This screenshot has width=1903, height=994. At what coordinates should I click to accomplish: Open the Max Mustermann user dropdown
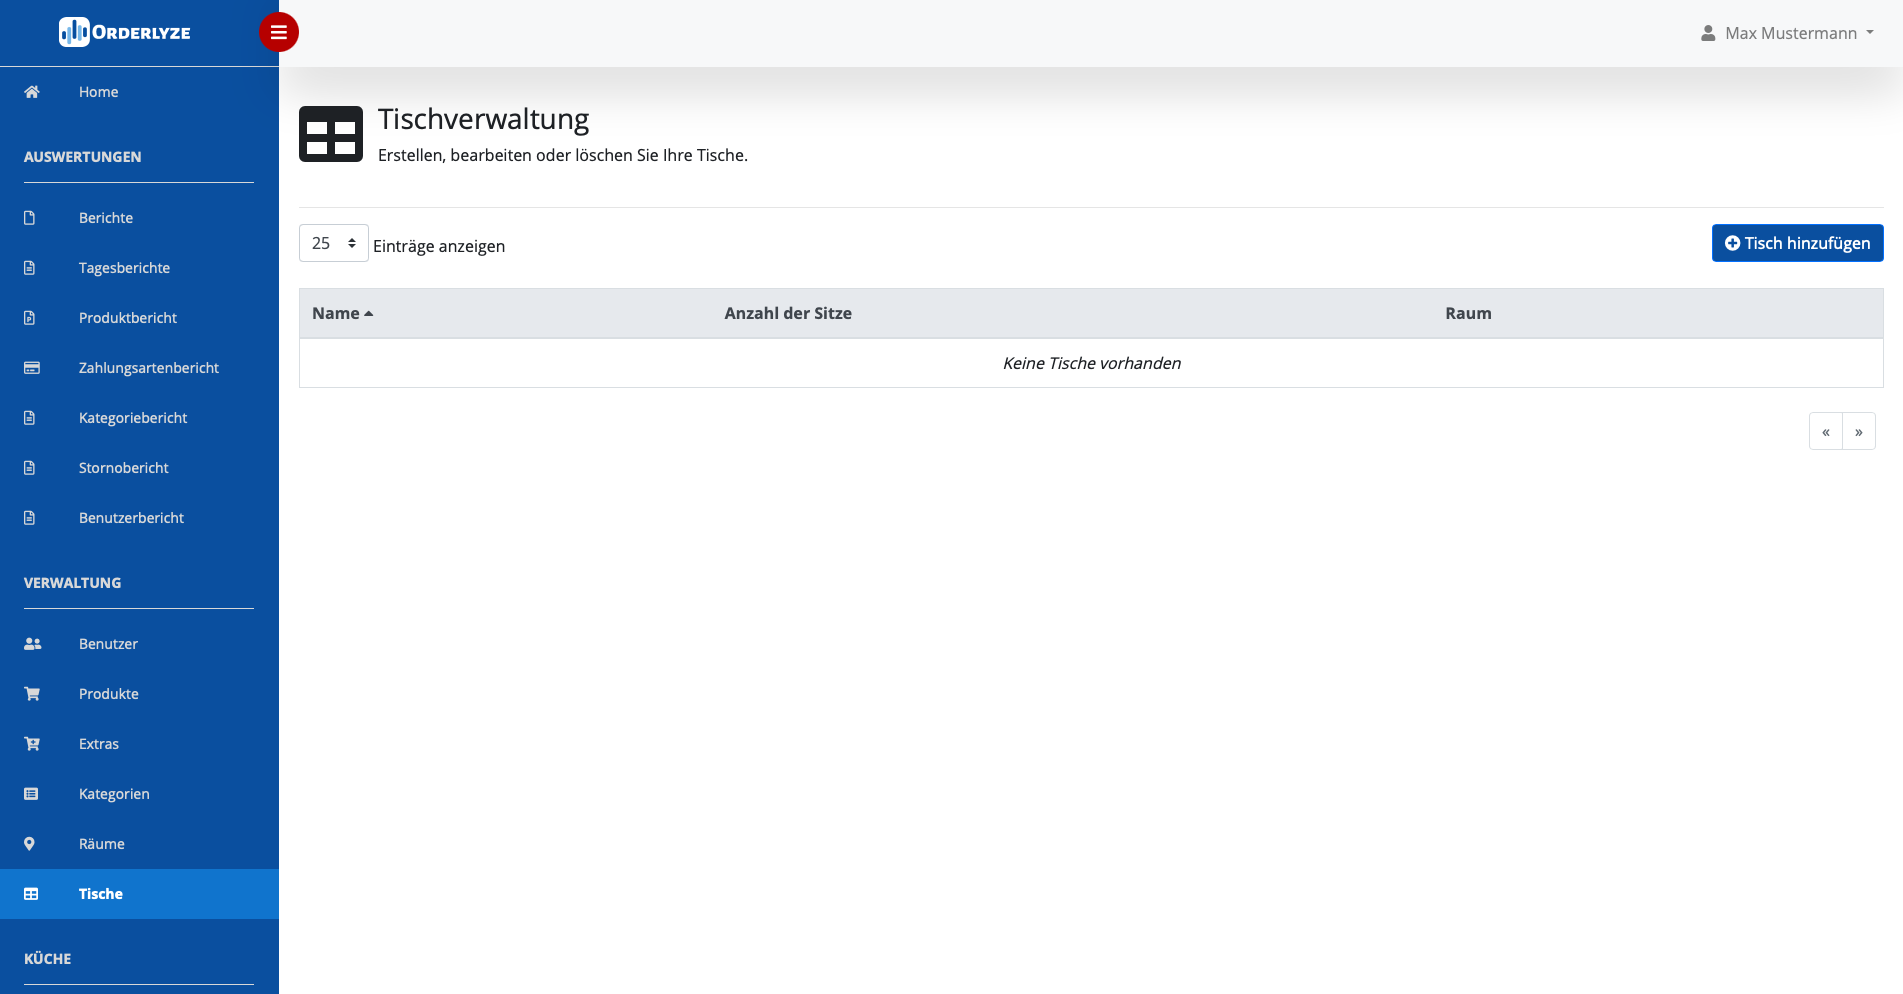coord(1787,33)
